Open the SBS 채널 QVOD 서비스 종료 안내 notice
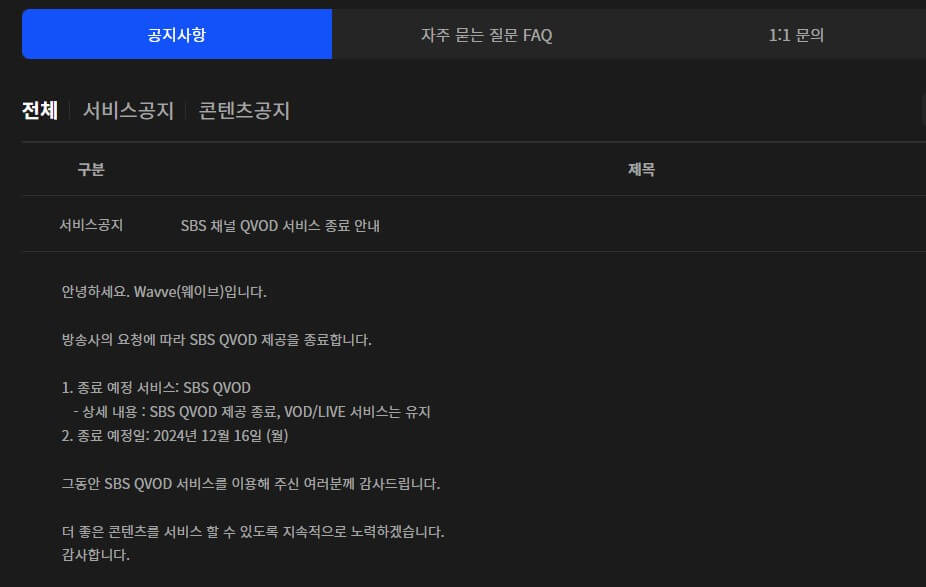The image size is (926, 587). tap(280, 225)
